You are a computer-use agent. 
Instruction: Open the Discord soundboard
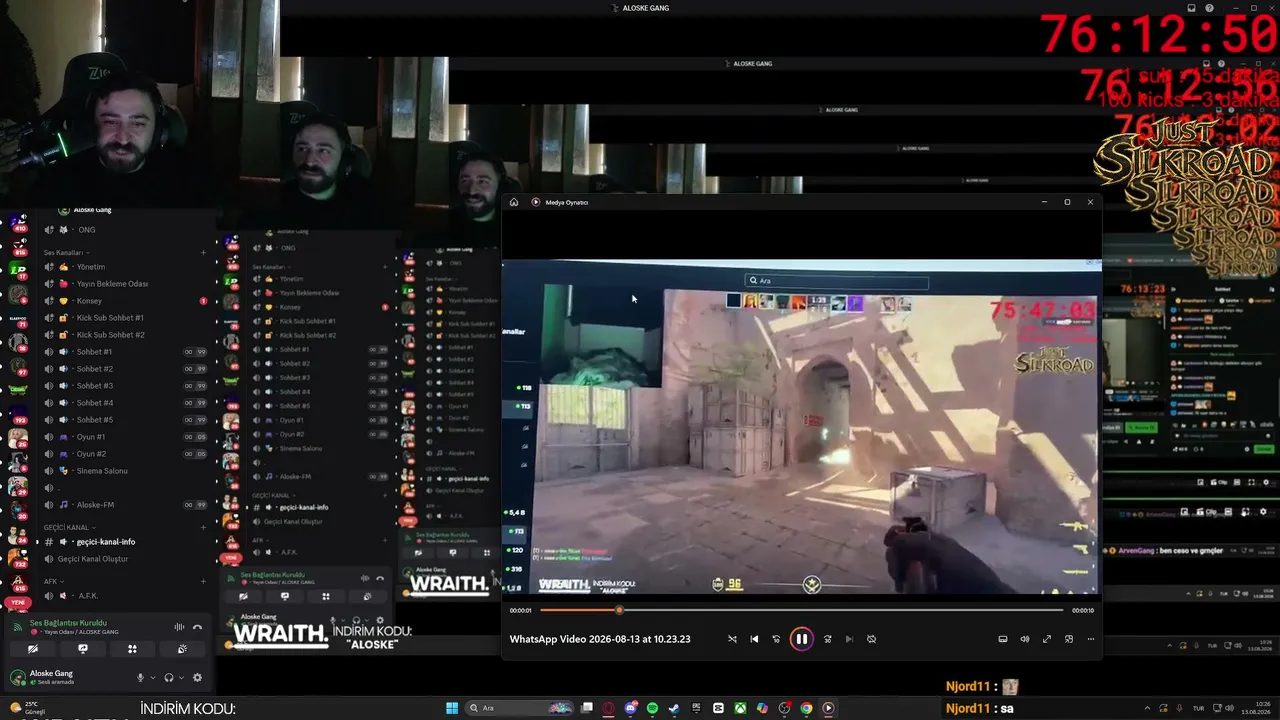click(x=182, y=649)
